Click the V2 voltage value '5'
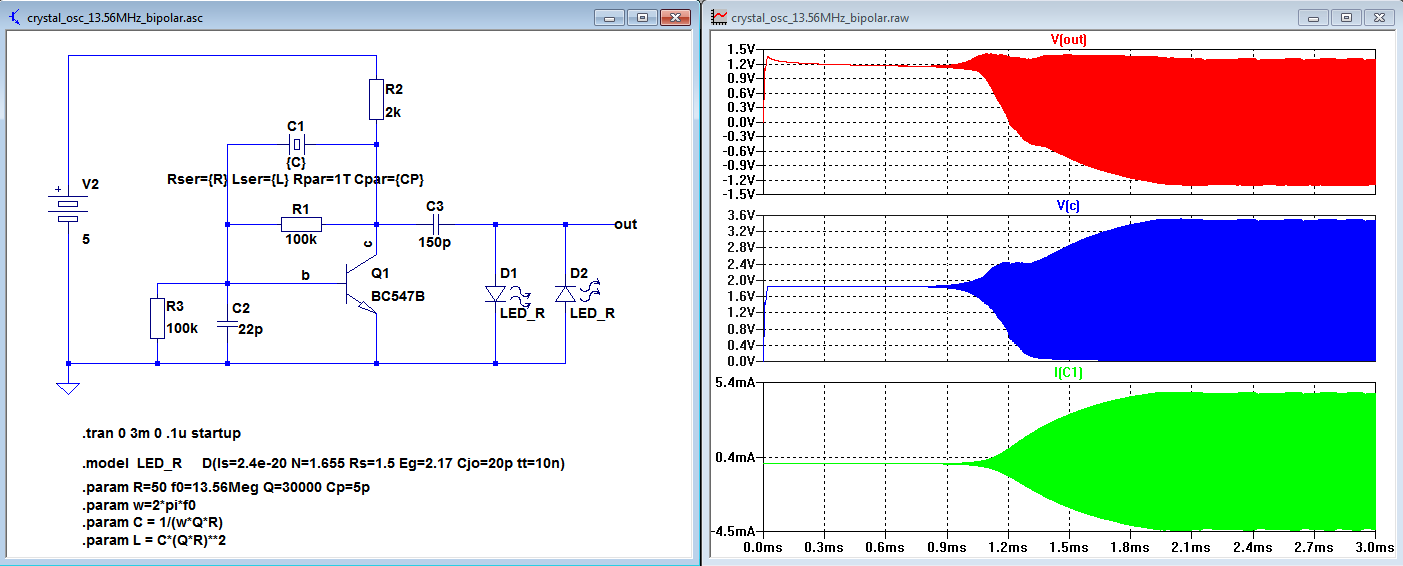This screenshot has width=1403, height=566. [86, 240]
